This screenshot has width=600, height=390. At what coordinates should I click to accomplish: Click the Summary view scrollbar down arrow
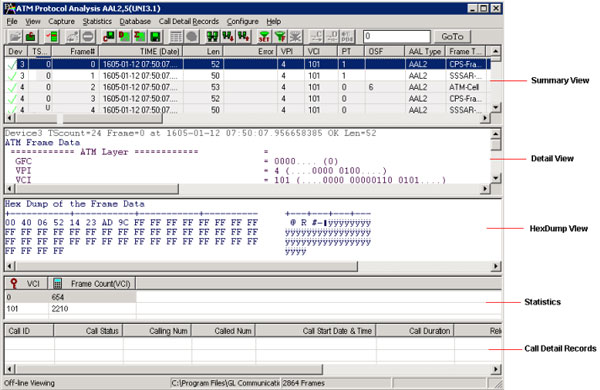pos(496,107)
